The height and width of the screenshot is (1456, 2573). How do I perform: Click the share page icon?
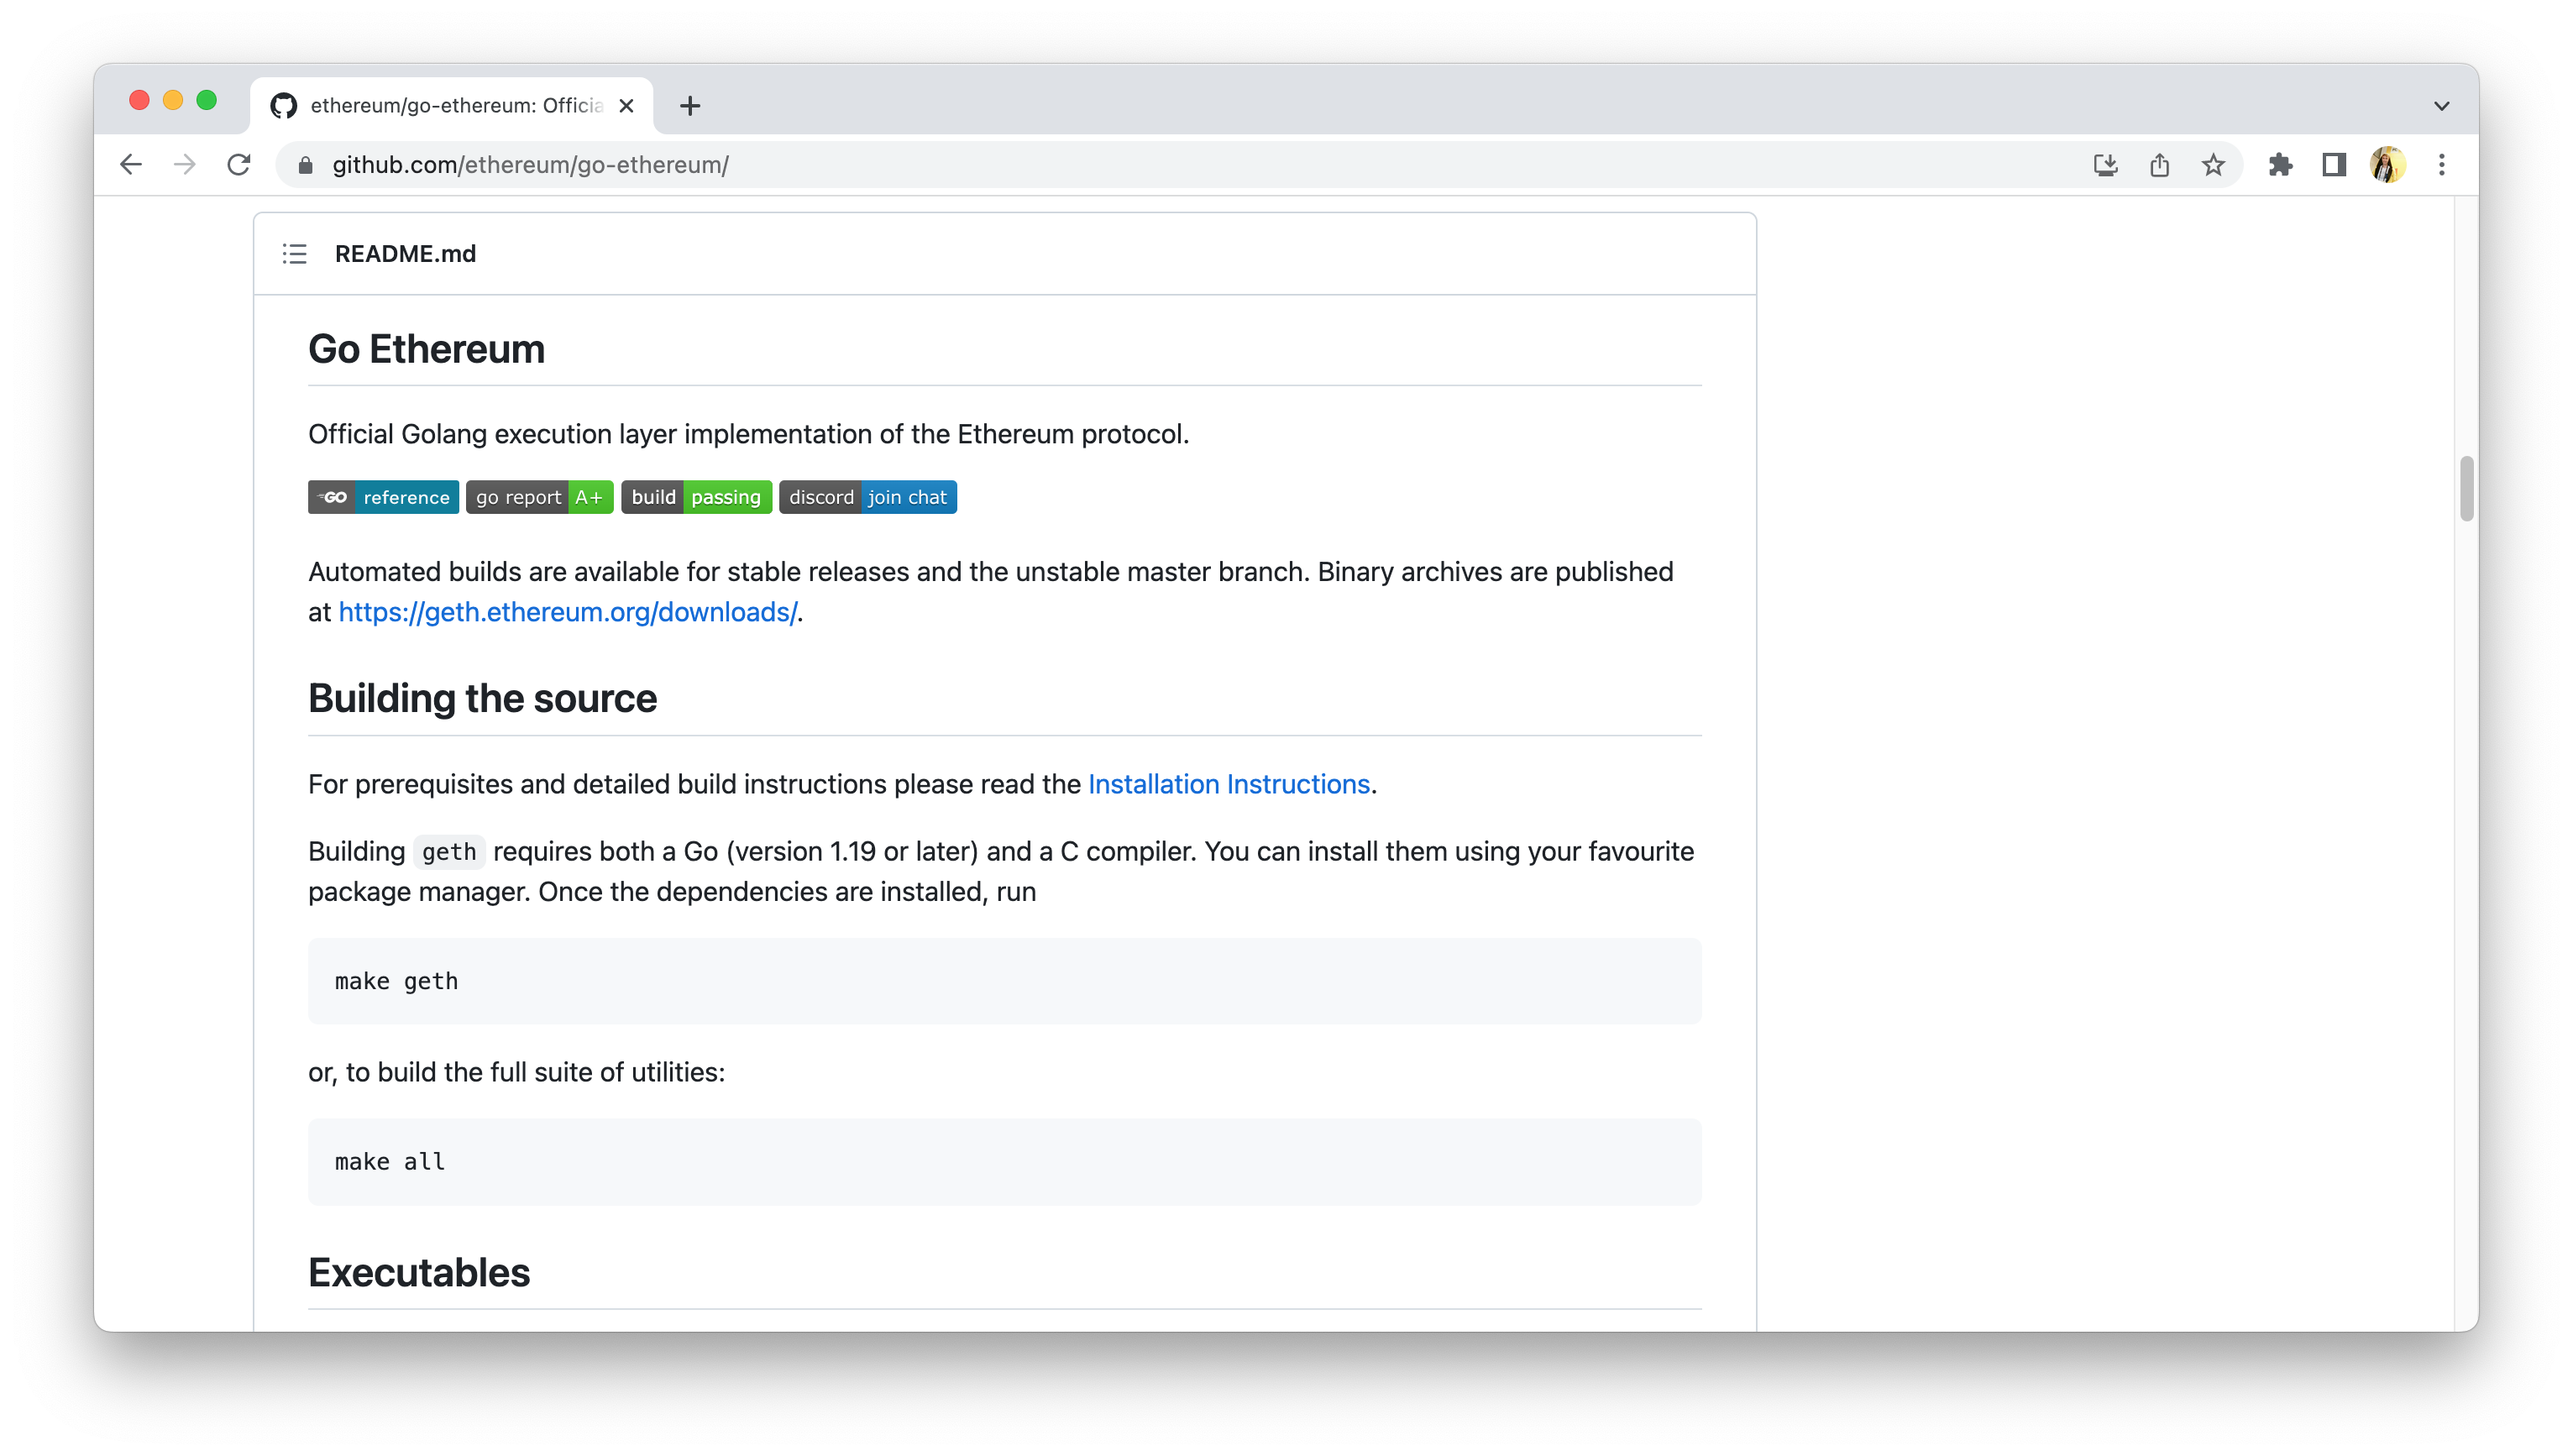click(x=2159, y=165)
